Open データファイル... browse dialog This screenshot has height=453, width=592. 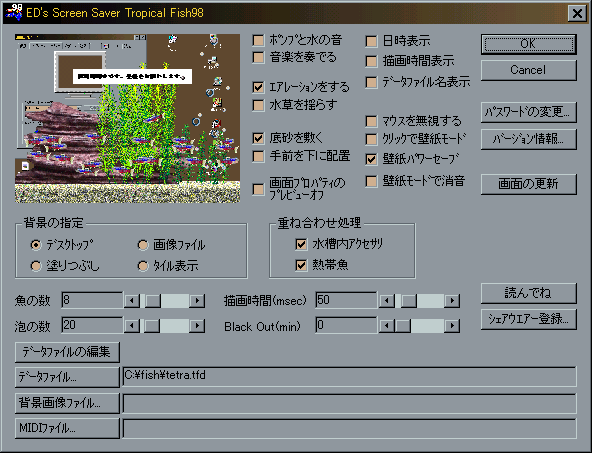pyautogui.click(x=67, y=377)
